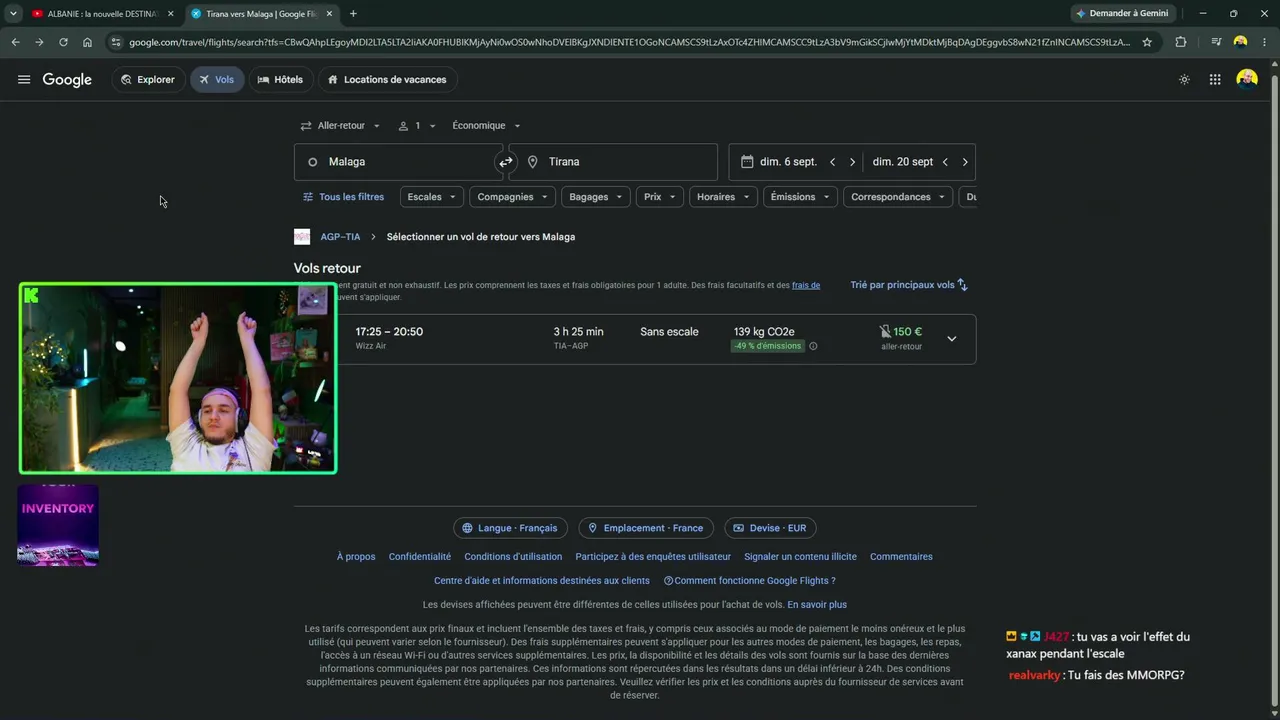This screenshot has height=720, width=1280.
Task: Open the Conditions d'utilisation link
Action: pos(513,557)
